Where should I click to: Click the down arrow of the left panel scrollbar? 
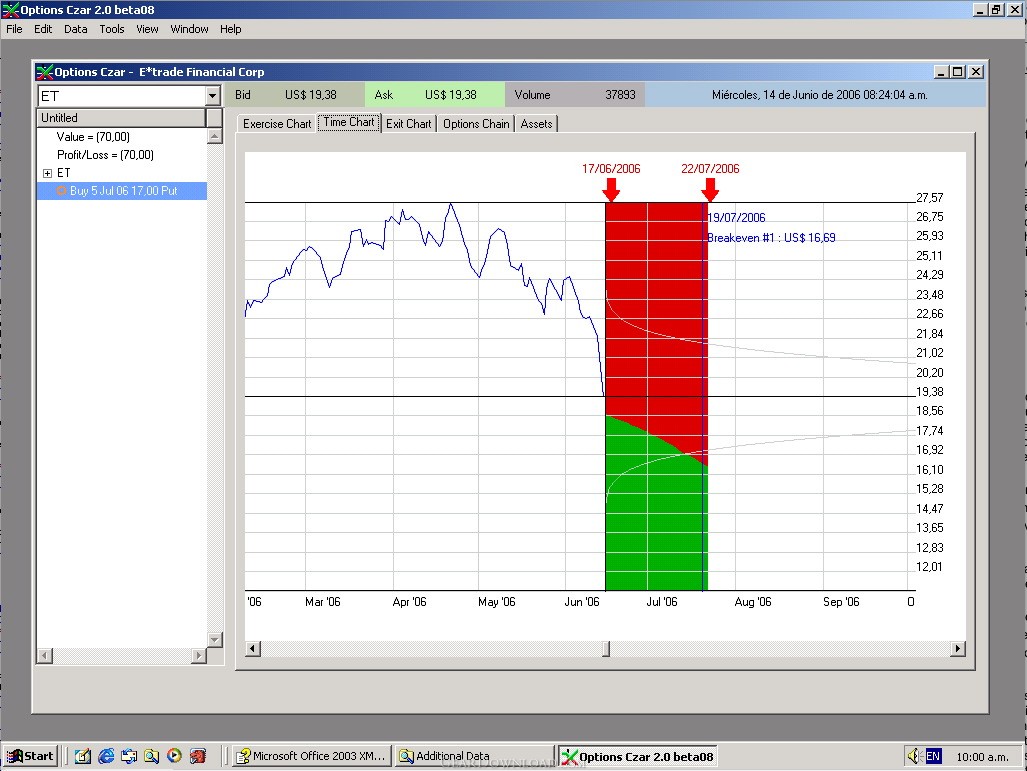pos(215,639)
